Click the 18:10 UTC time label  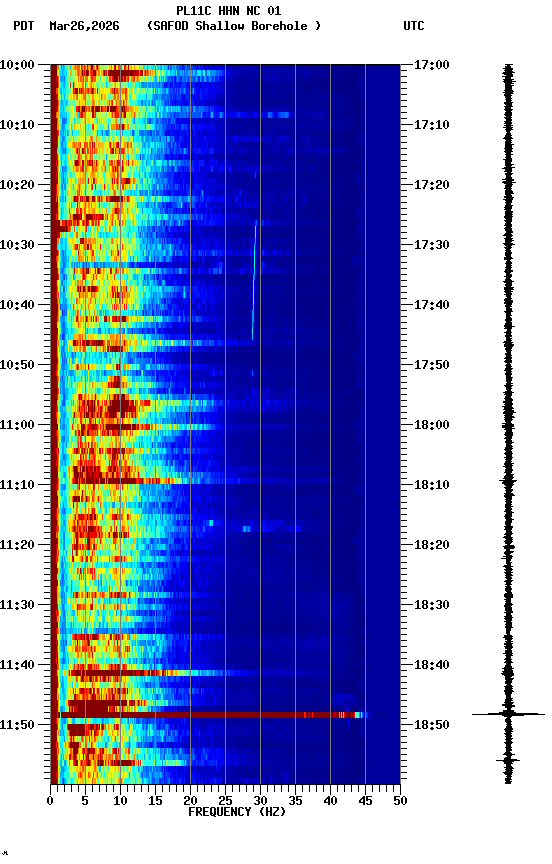coord(432,485)
